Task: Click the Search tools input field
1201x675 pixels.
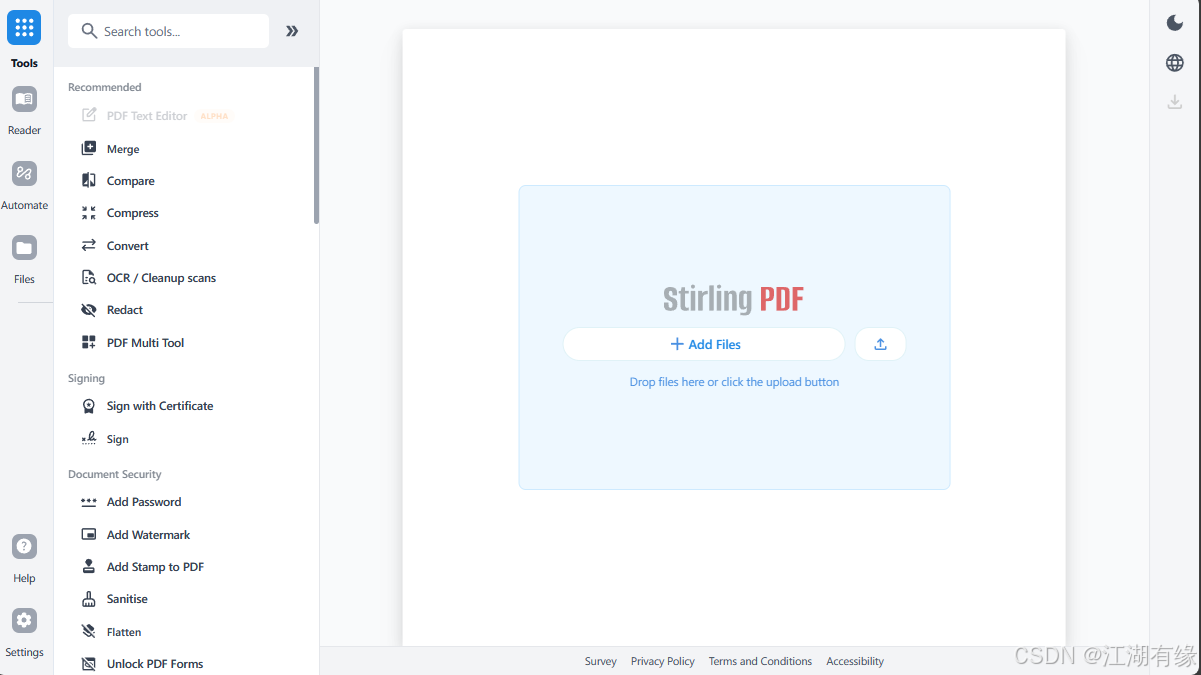Action: [x=168, y=31]
